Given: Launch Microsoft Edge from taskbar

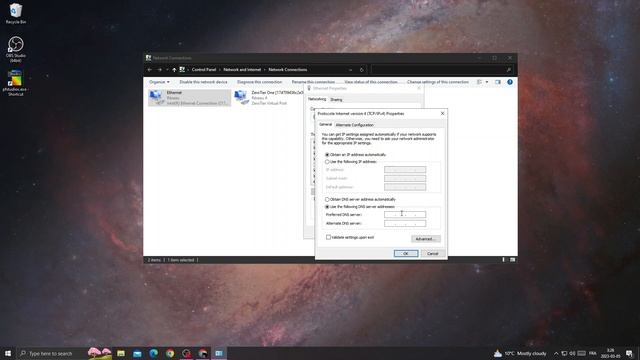Looking at the screenshot, I should tap(153, 353).
